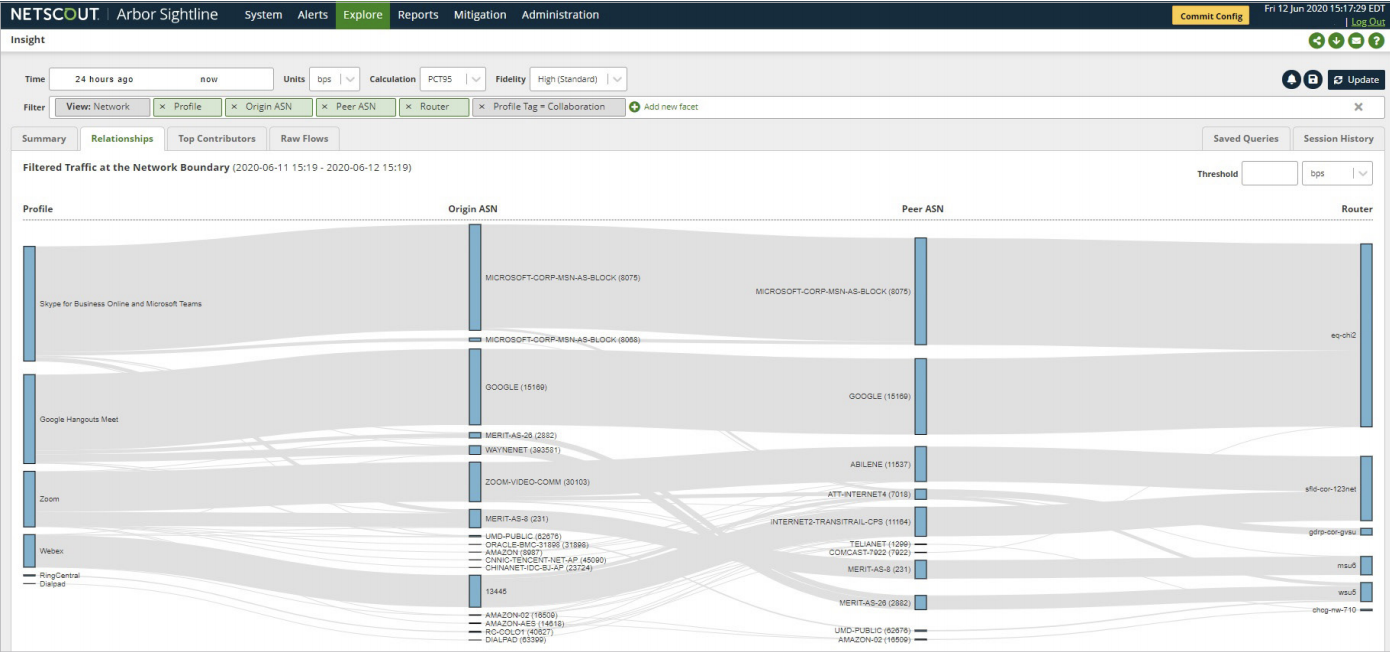Image resolution: width=1390 pixels, height=652 pixels.
Task: Click the 13445 origin ASN node
Action: 475,591
